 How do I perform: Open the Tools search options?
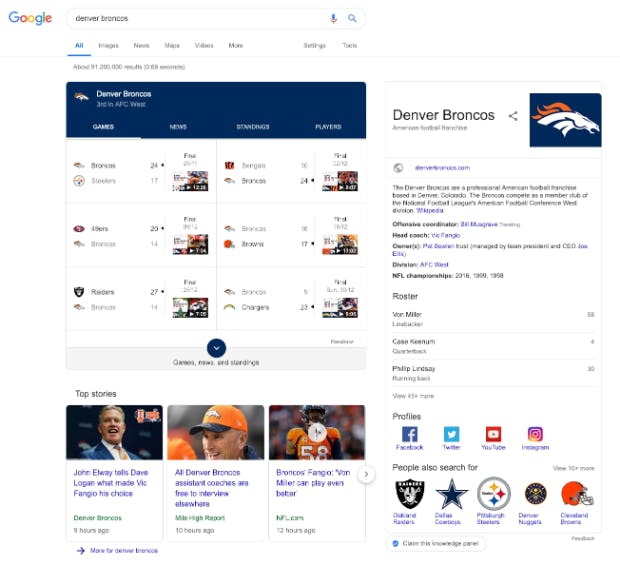[350, 45]
